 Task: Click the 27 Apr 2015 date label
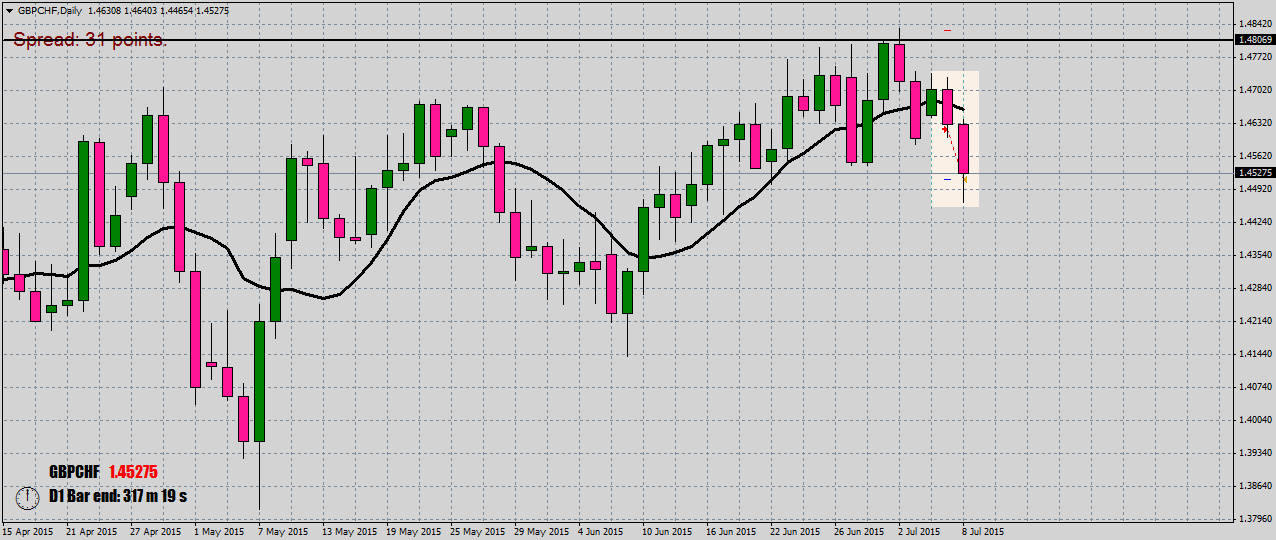(155, 532)
